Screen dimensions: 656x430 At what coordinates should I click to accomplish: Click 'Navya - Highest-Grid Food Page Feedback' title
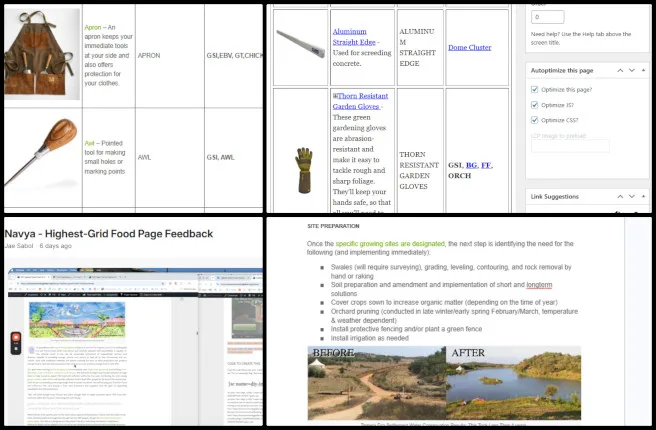pos(109,233)
